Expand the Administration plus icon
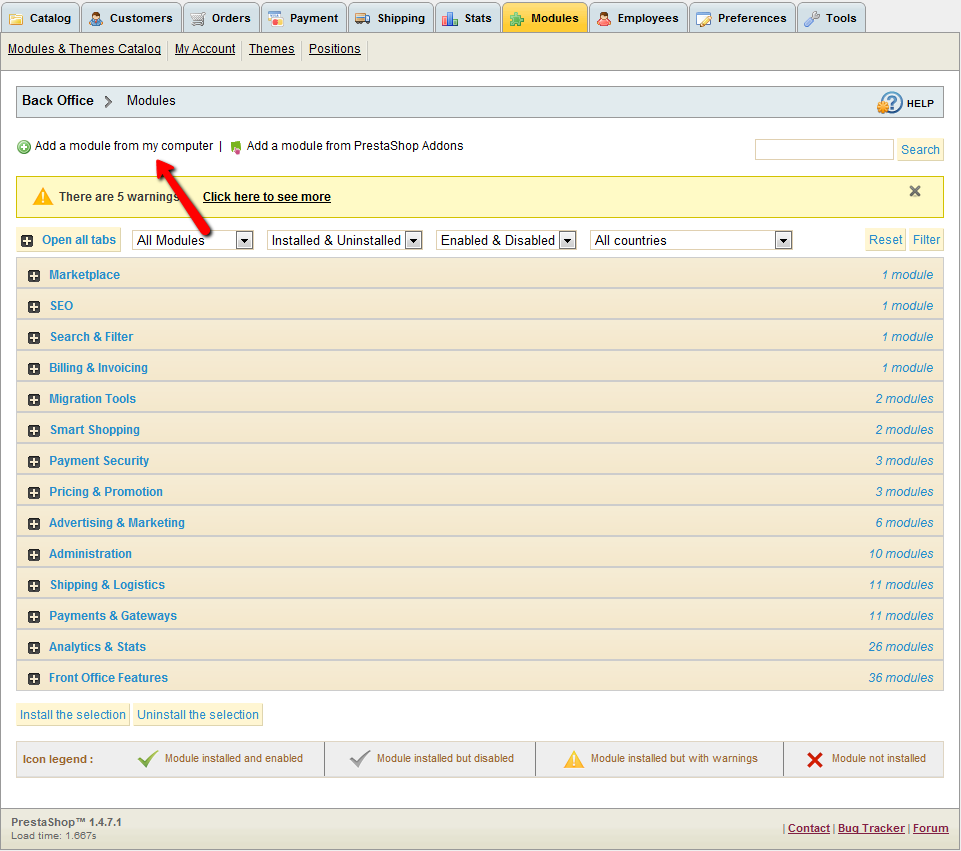Image resolution: width=961 pixels, height=851 pixels. [34, 555]
